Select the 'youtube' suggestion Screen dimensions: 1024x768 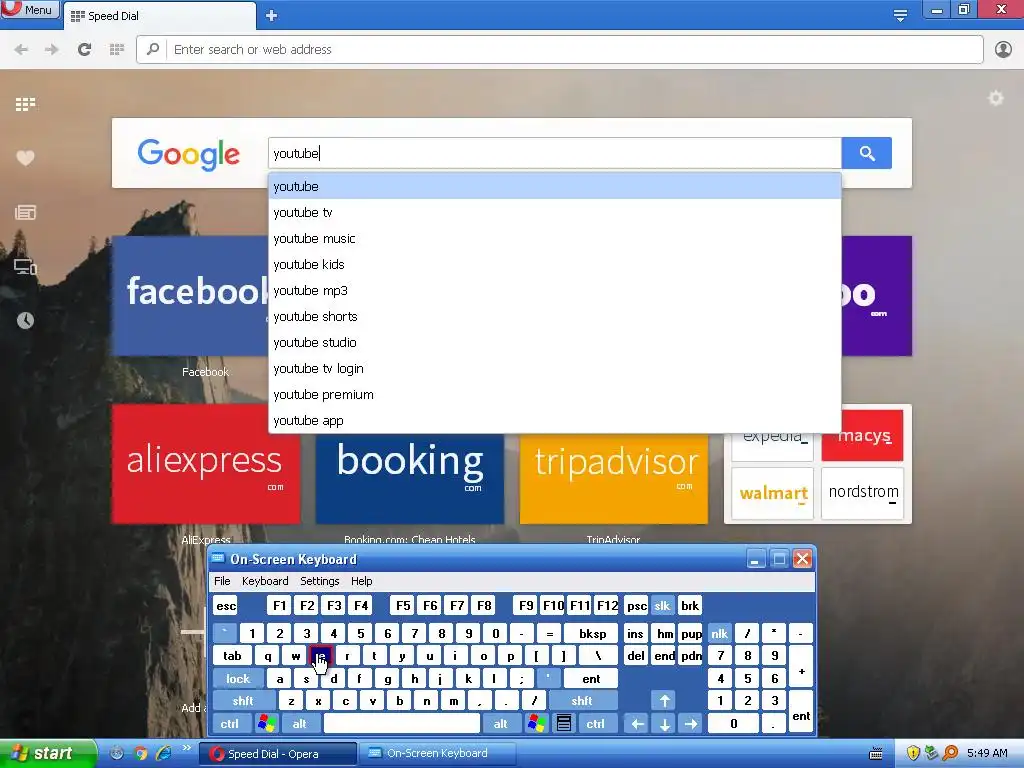pos(554,186)
